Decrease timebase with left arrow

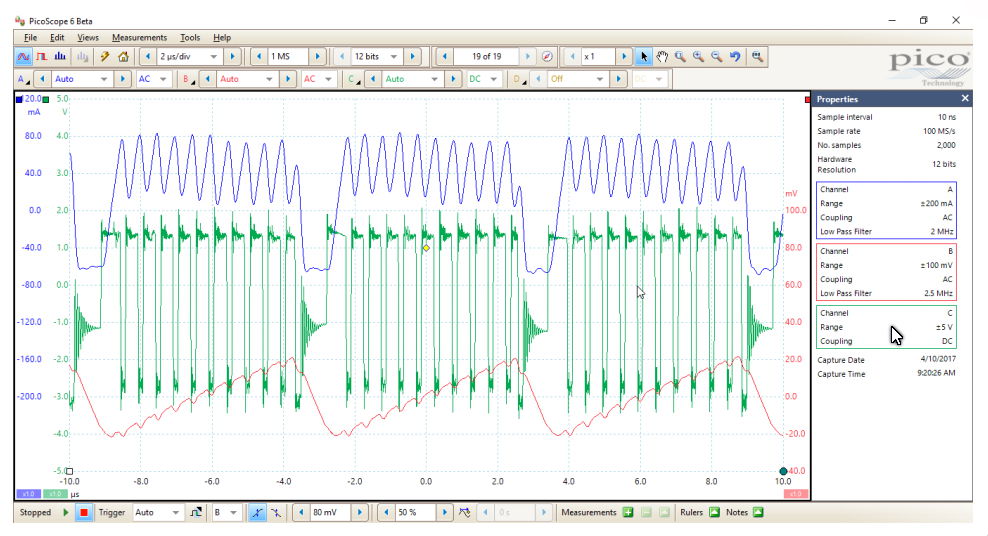point(147,57)
